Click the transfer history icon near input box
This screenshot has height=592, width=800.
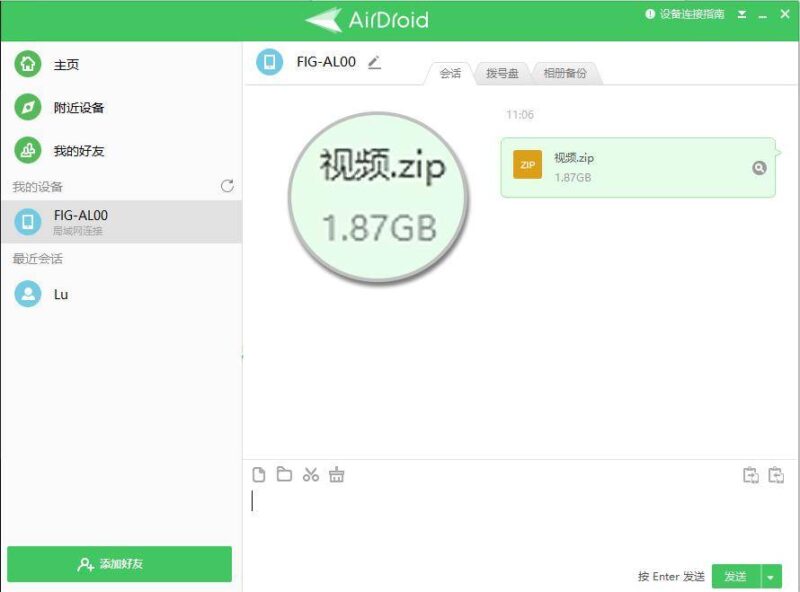(x=748, y=475)
